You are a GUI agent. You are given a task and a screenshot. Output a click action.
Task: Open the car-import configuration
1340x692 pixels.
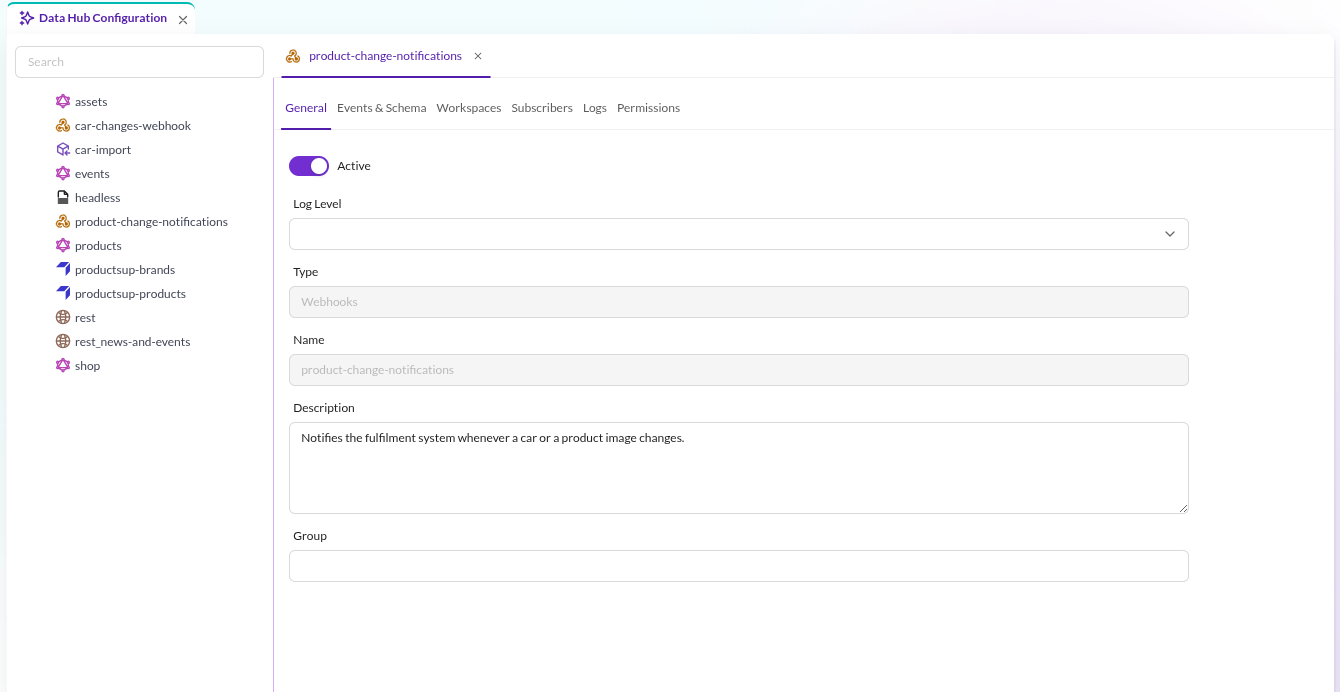tap(103, 150)
